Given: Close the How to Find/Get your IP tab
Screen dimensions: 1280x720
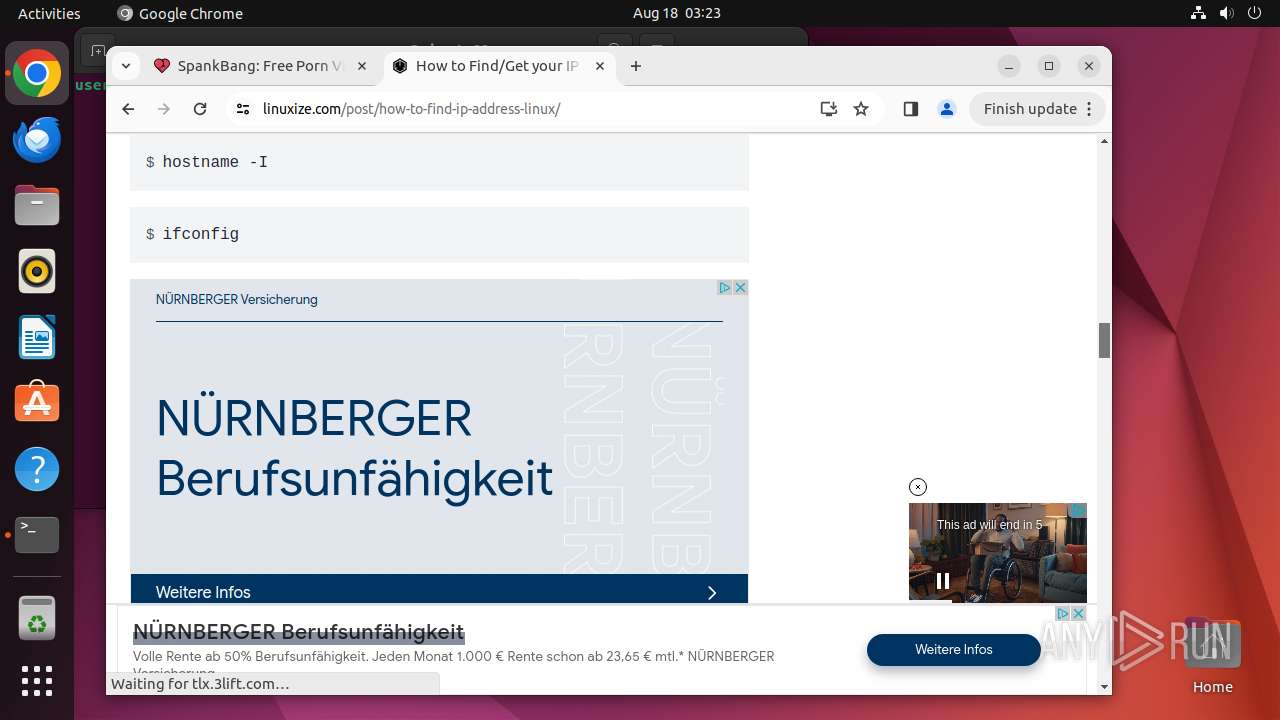Looking at the screenshot, I should point(600,66).
